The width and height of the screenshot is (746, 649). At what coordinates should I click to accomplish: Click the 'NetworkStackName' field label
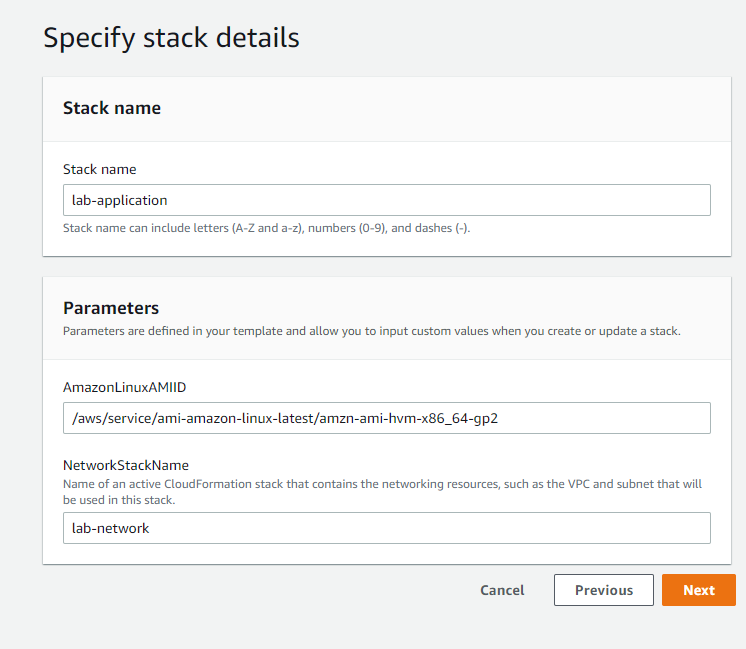(x=126, y=465)
